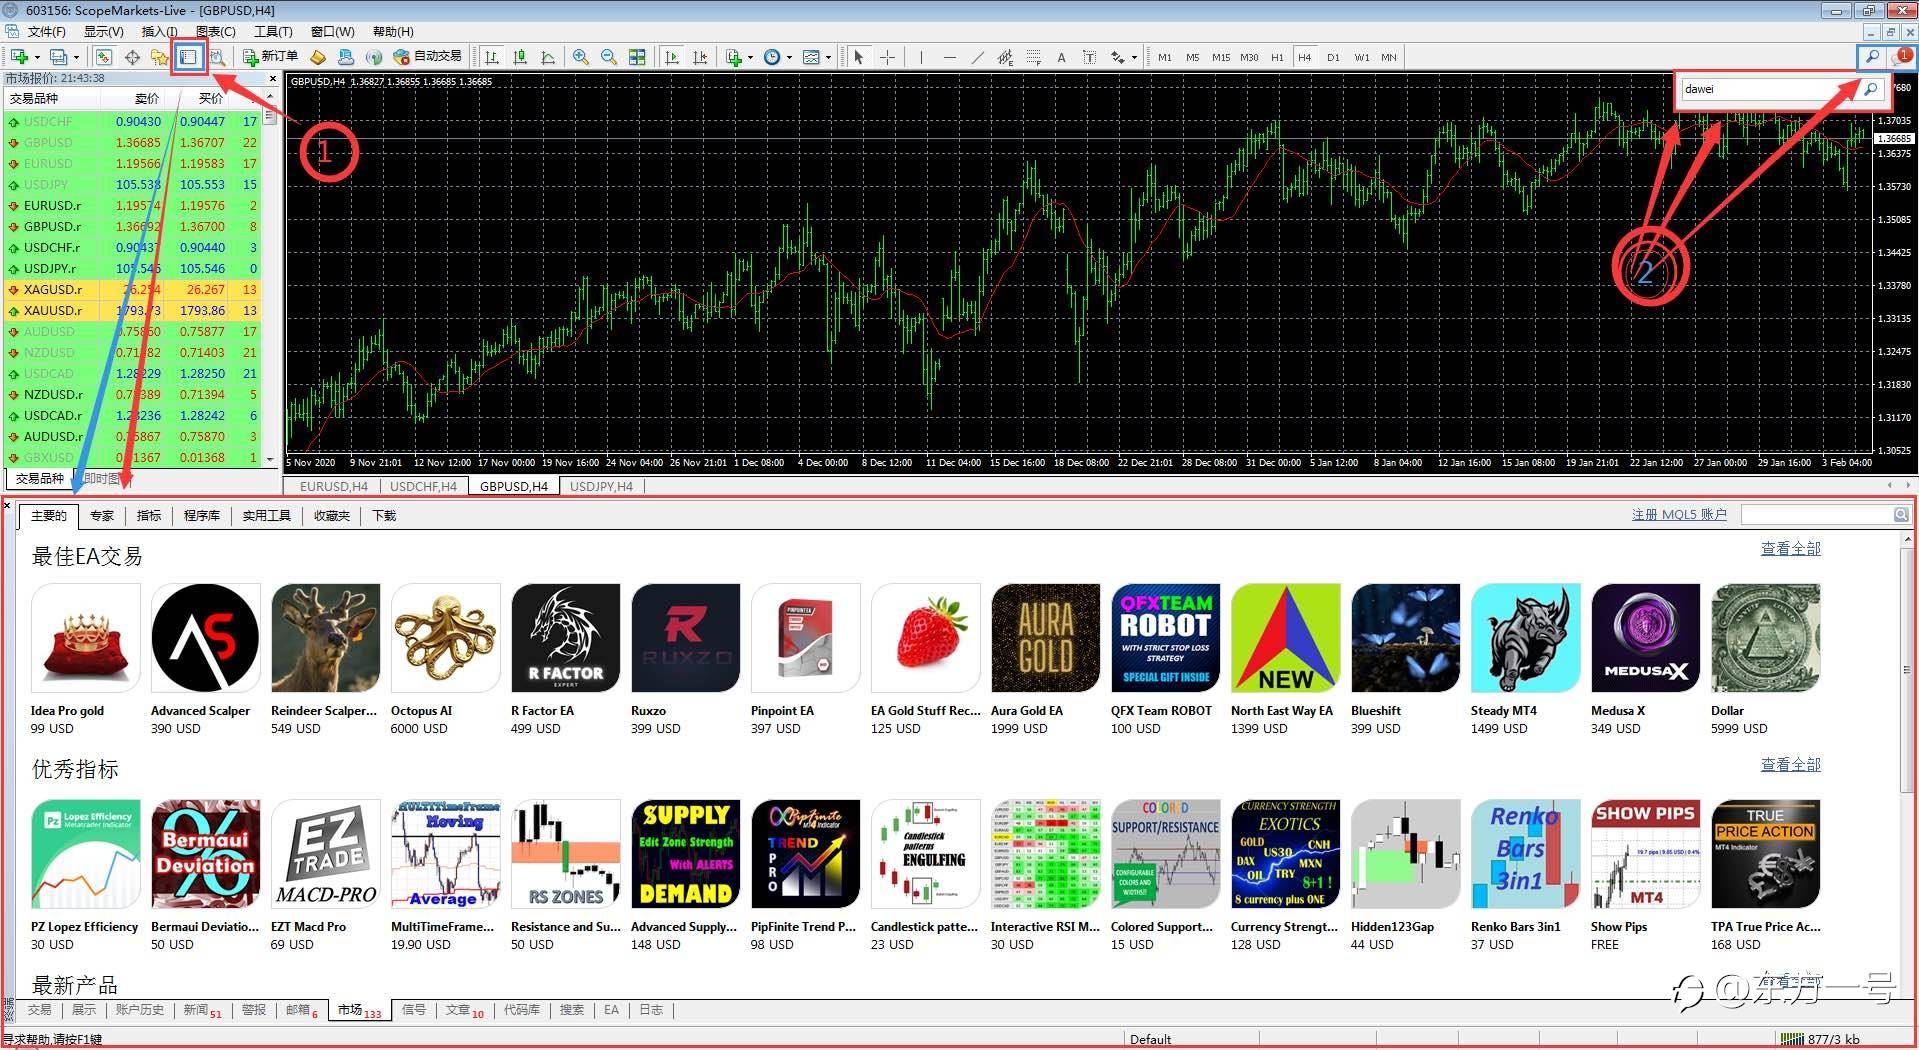The width and height of the screenshot is (1919, 1050).
Task: Switch to the EURUSD,H4 chart tab
Action: click(x=334, y=487)
